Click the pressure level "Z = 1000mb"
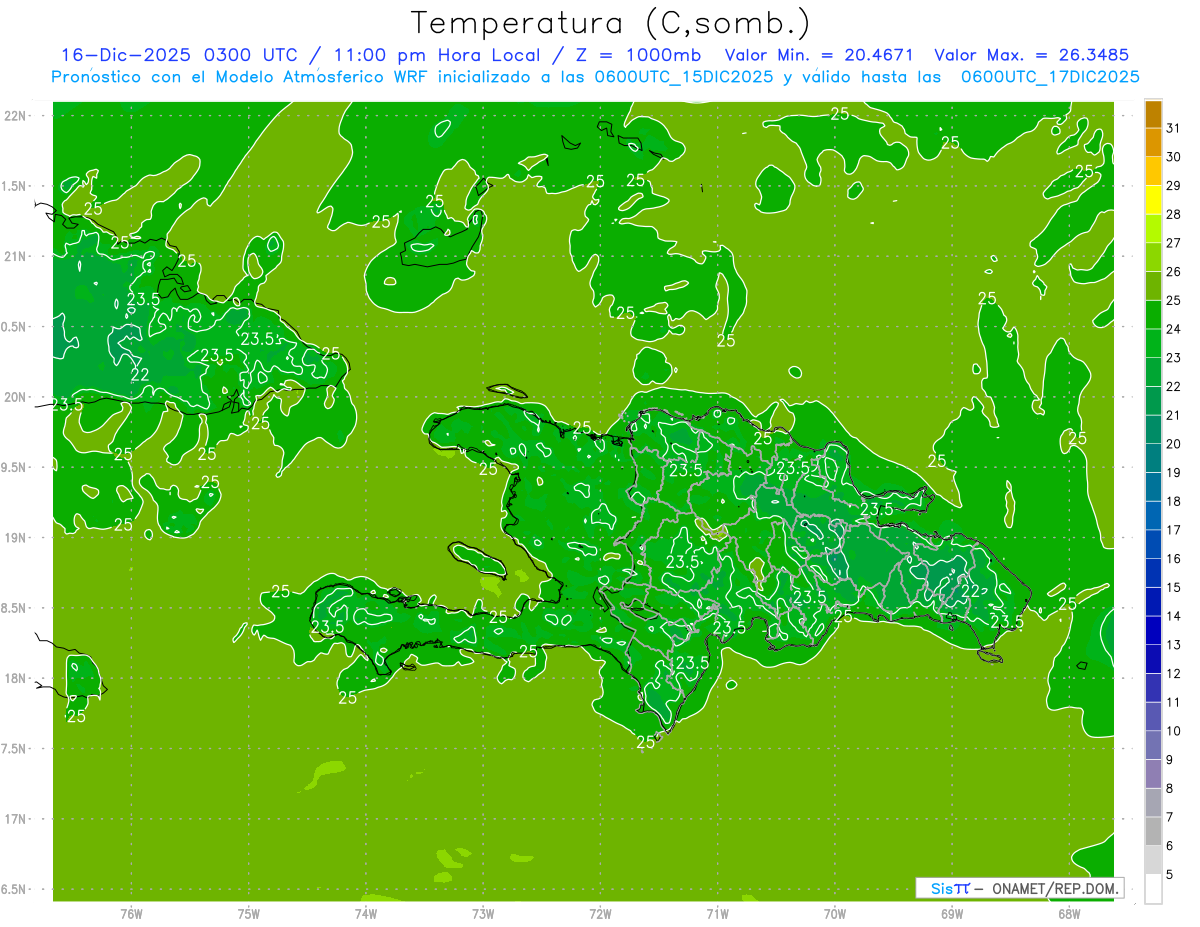This screenshot has height=927, width=1200. (638, 55)
